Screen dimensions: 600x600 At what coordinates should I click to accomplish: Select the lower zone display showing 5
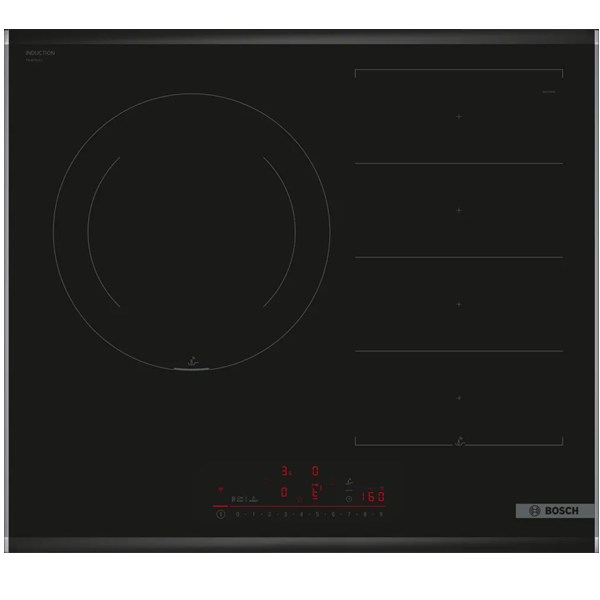click(x=314, y=493)
